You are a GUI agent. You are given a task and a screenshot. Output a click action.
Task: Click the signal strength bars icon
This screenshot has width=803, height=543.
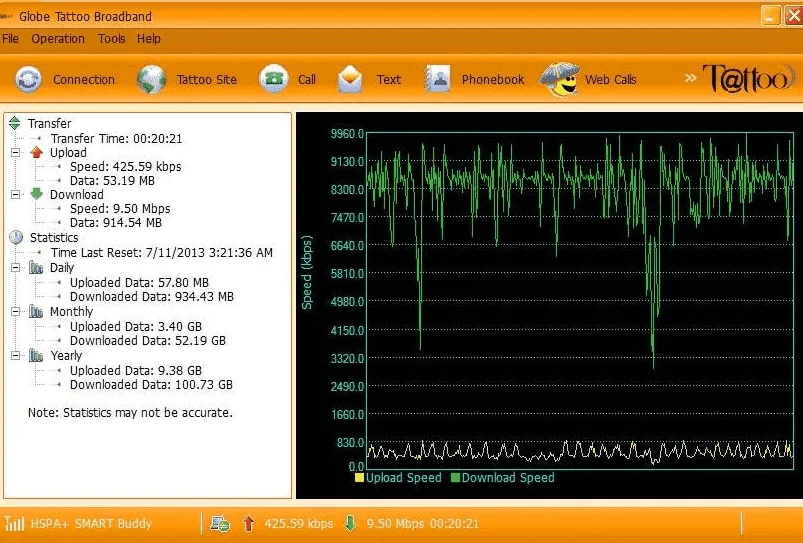point(15,524)
